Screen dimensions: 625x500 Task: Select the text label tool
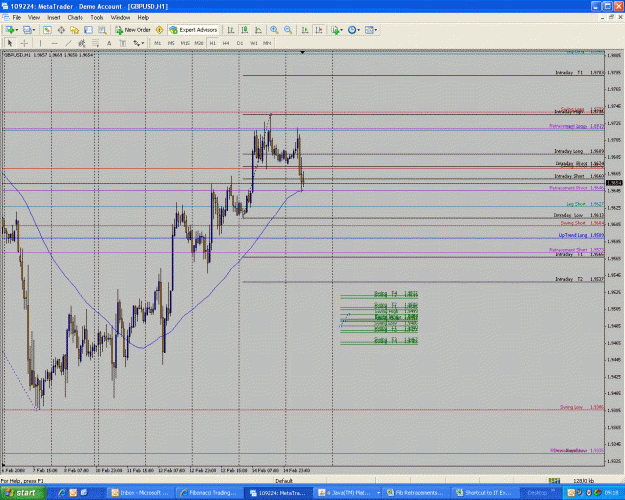point(123,43)
